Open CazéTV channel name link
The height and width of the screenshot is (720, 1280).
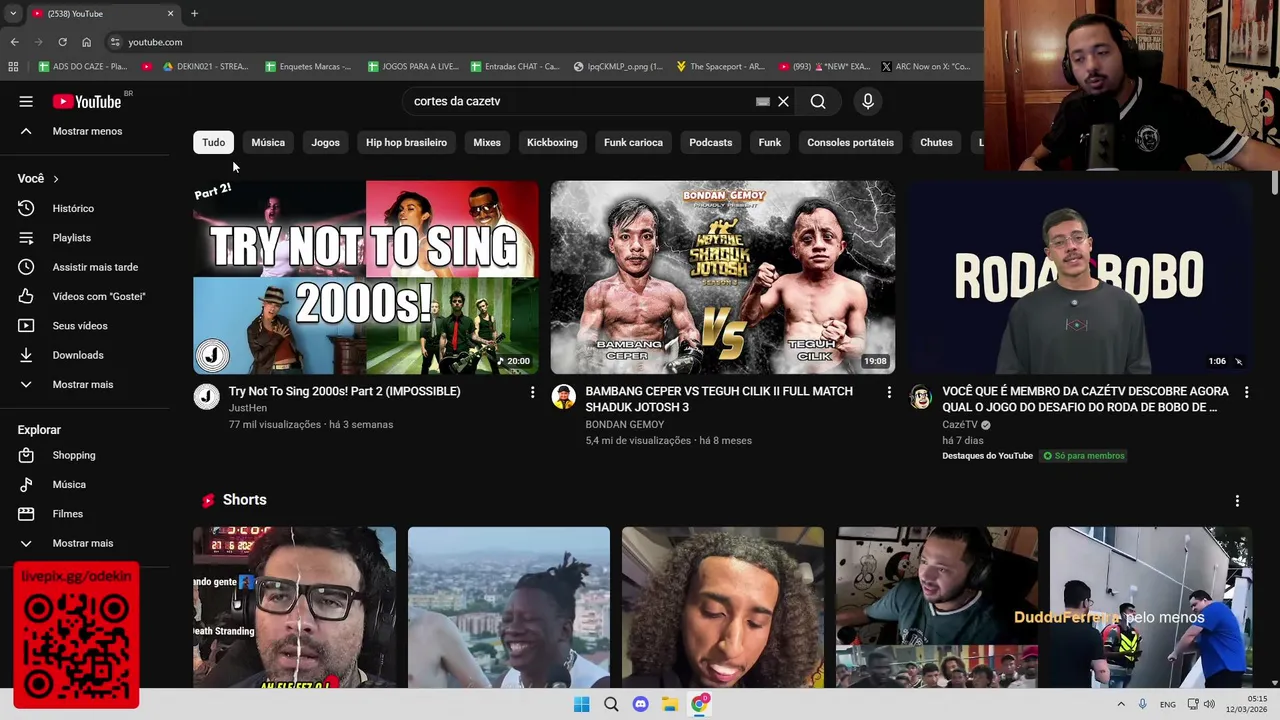point(960,424)
